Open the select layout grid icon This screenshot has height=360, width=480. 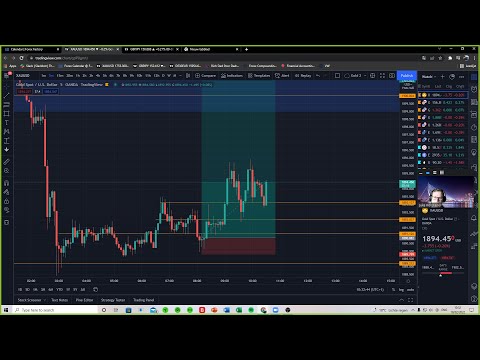pyautogui.click(x=337, y=76)
